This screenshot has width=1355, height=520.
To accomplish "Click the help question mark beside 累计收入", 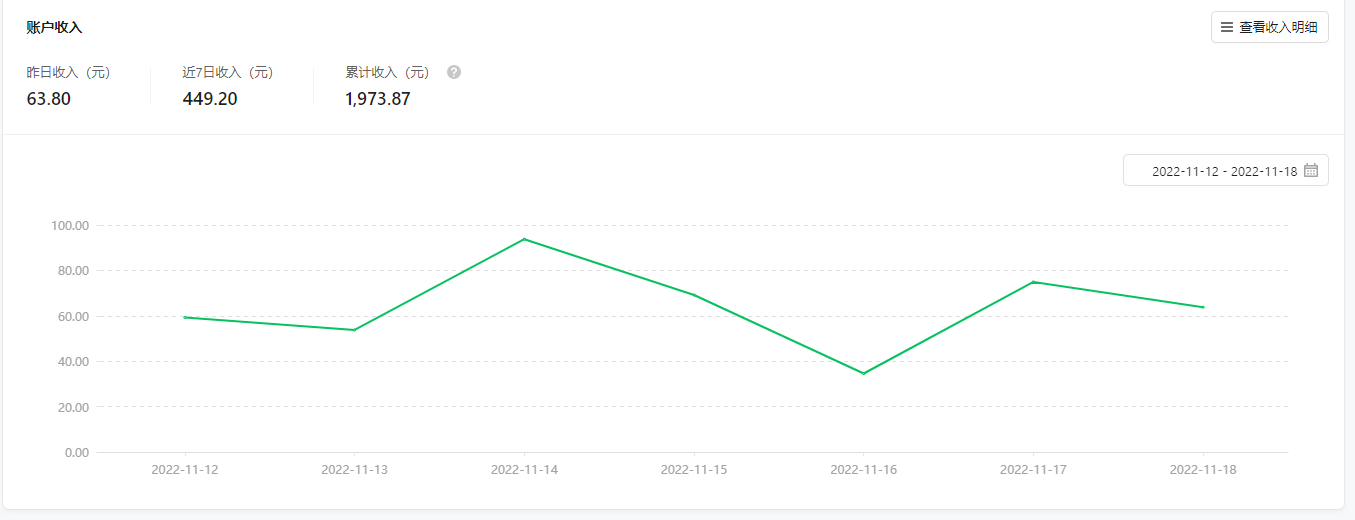I will (454, 72).
